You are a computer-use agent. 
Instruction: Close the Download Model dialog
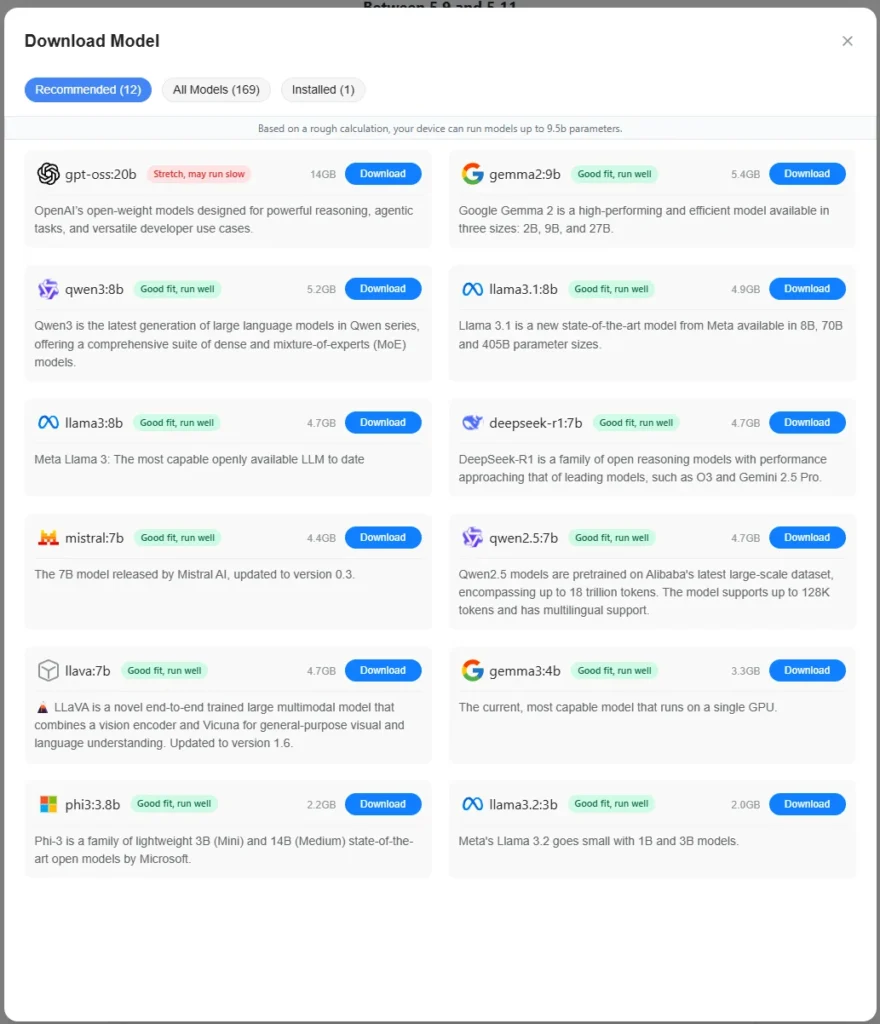(847, 41)
